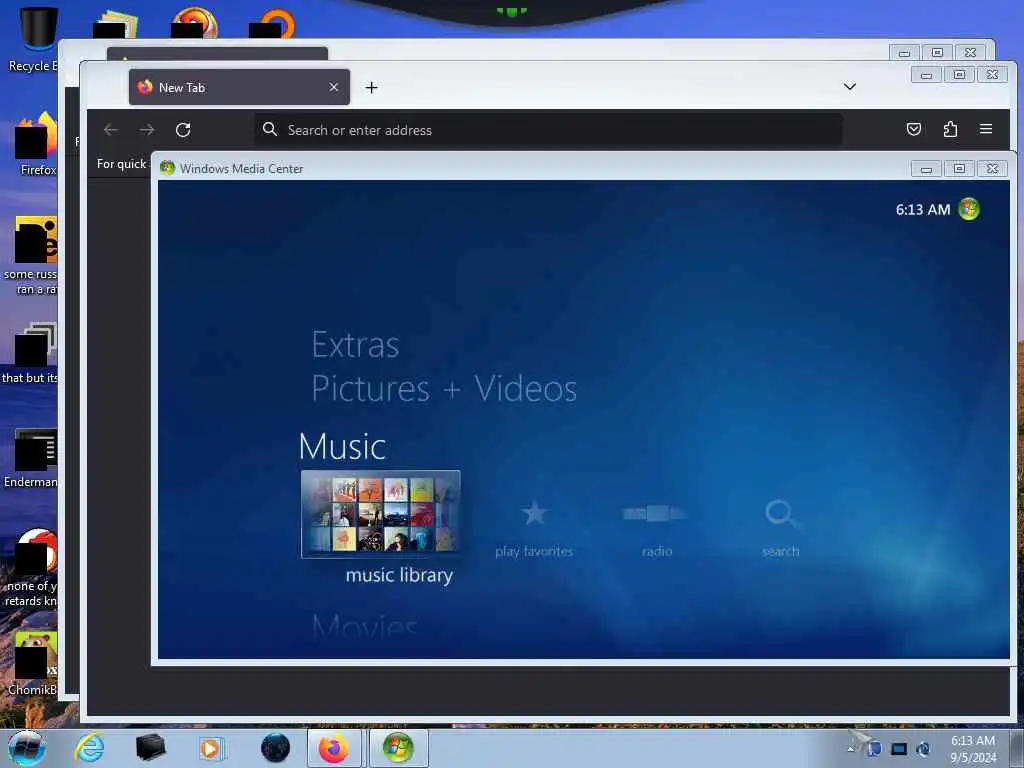Select play favorites star icon
This screenshot has height=768, width=1024.
[x=534, y=514]
